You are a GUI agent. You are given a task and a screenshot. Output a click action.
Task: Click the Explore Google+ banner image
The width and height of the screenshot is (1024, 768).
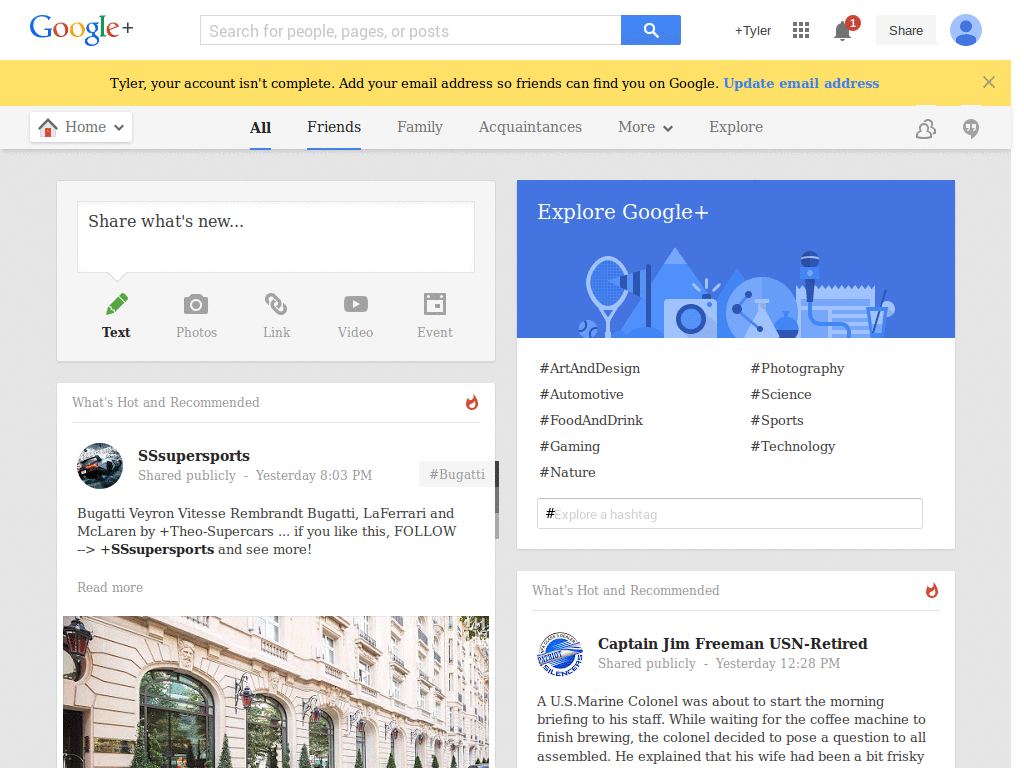pyautogui.click(x=735, y=259)
